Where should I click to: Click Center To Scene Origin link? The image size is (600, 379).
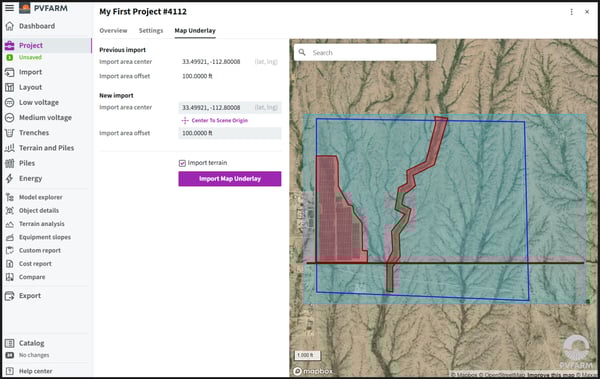pos(215,121)
